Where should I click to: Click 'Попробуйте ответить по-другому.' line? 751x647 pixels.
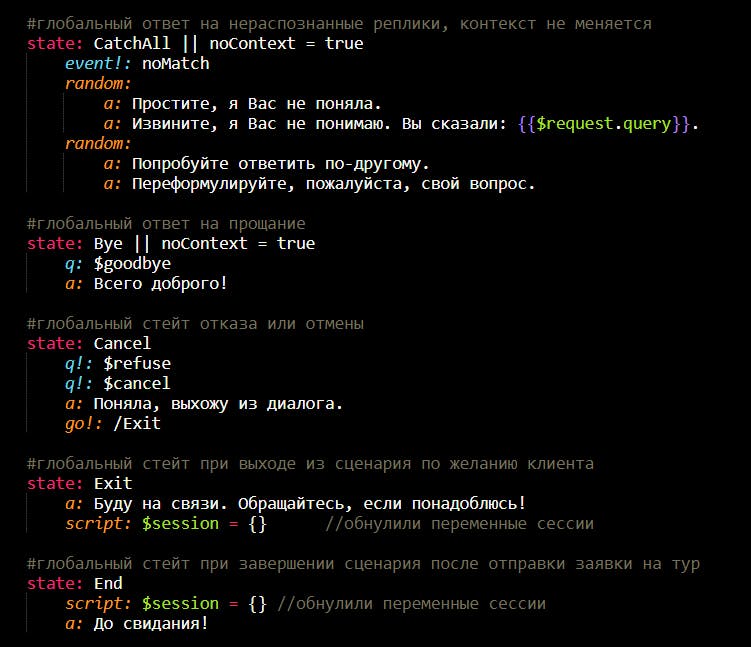click(281, 164)
